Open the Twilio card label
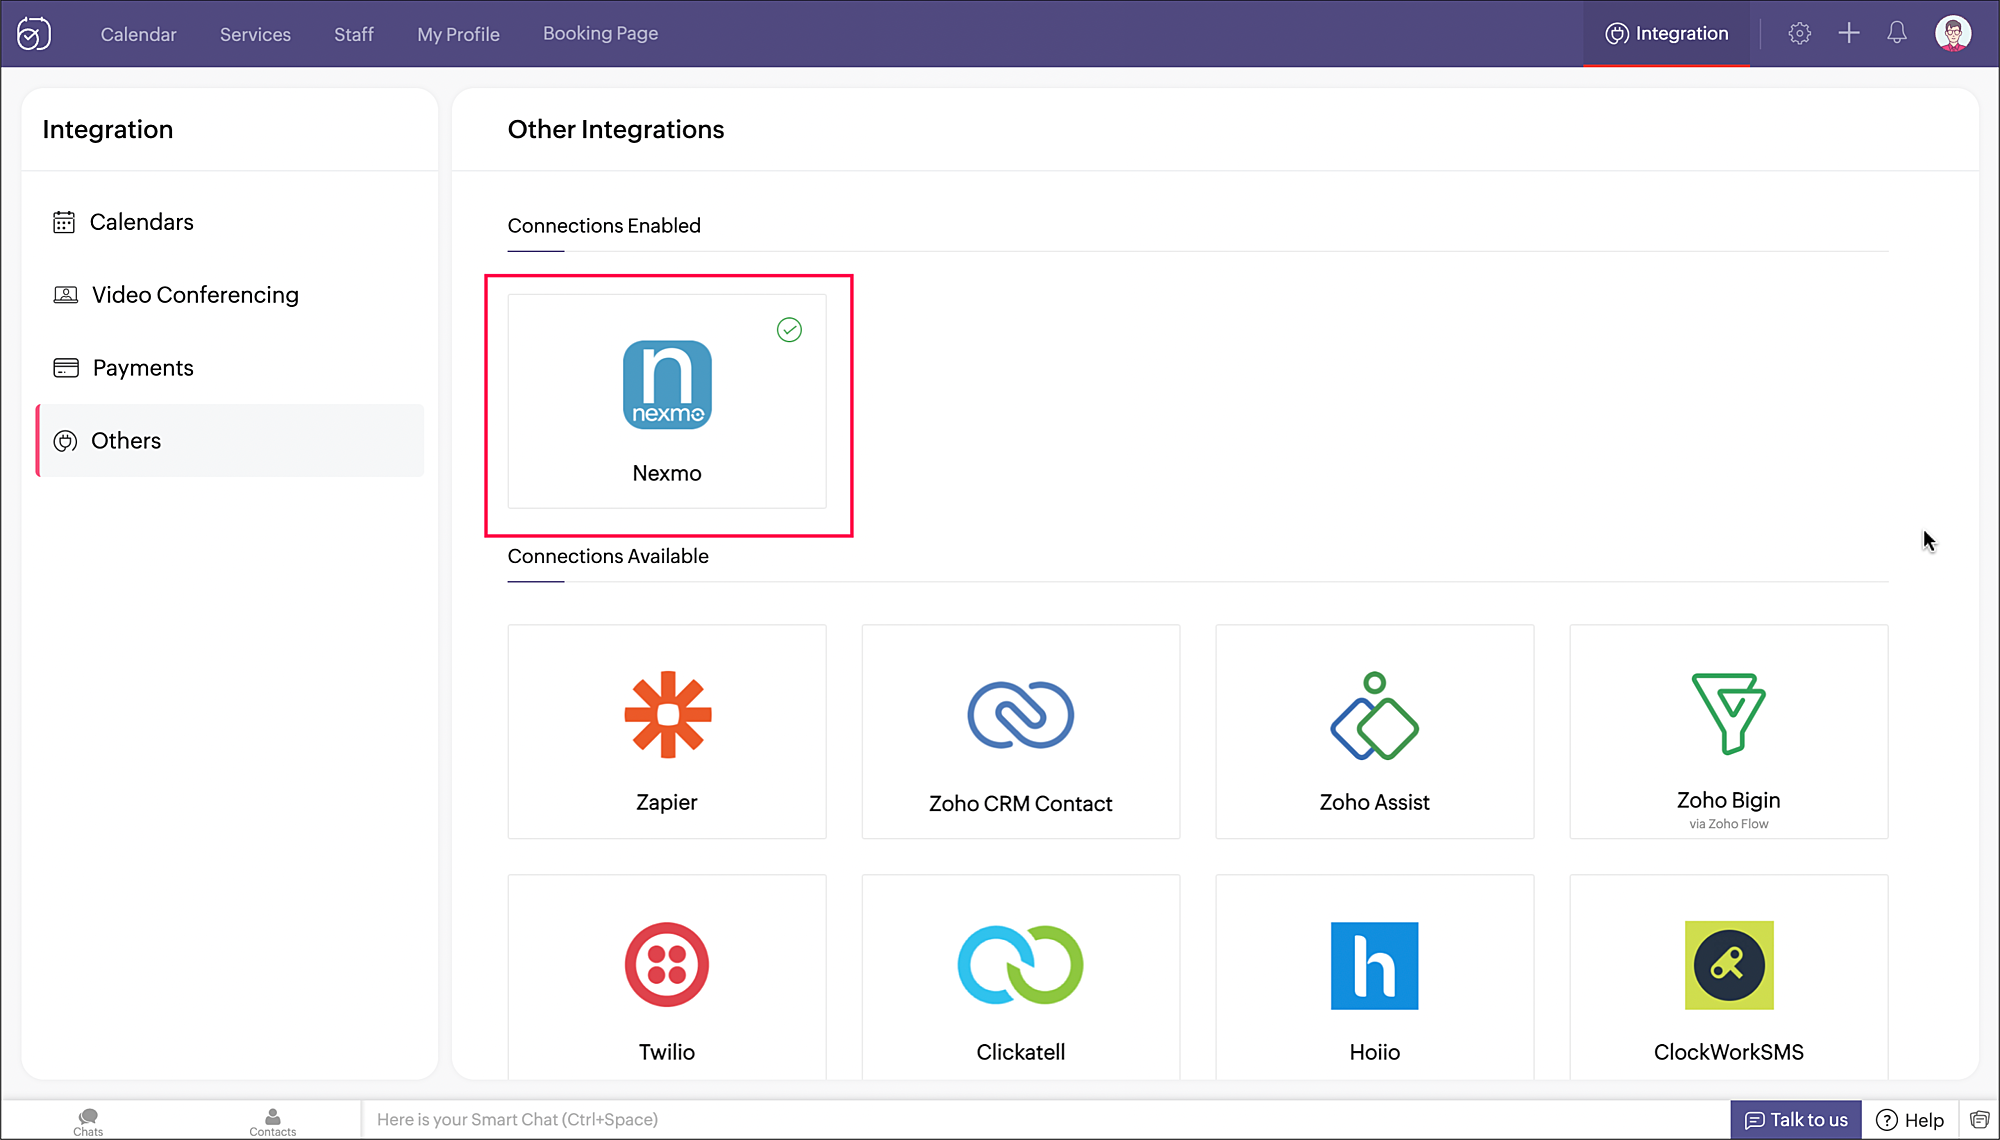The image size is (2000, 1140). [667, 1052]
